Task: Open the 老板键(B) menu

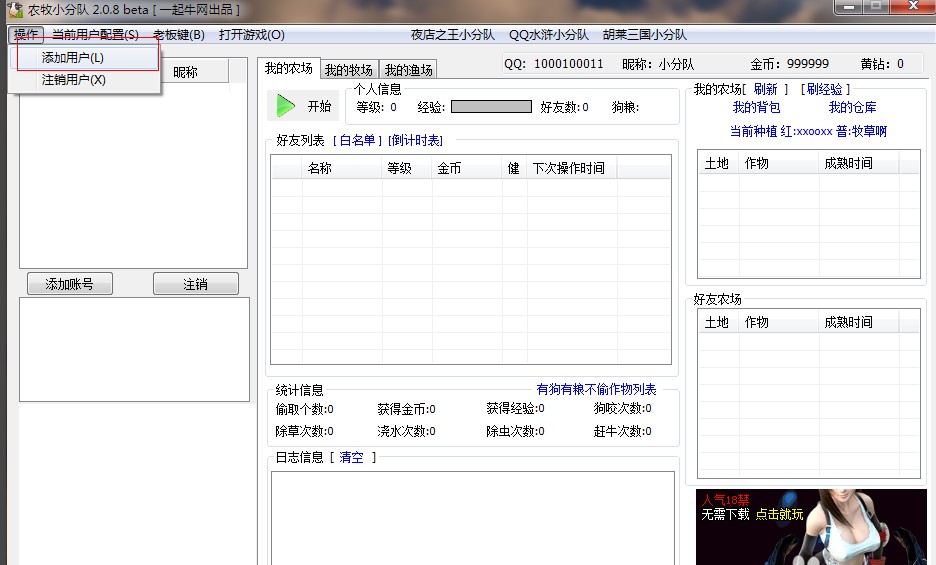Action: pyautogui.click(x=178, y=35)
